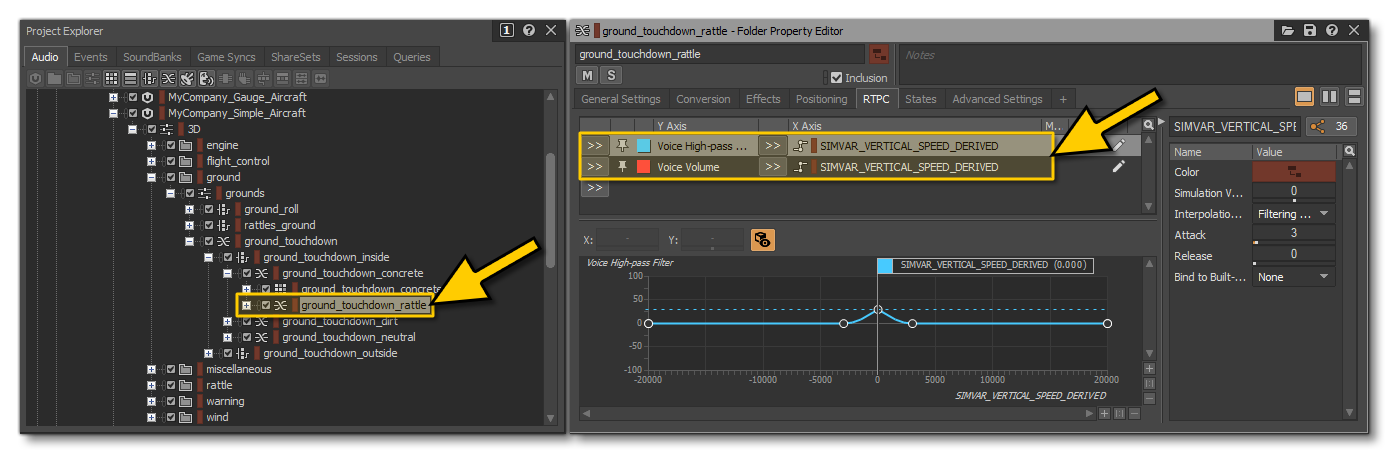
Task: Click the search icon above RTPC list
Action: point(1150,126)
